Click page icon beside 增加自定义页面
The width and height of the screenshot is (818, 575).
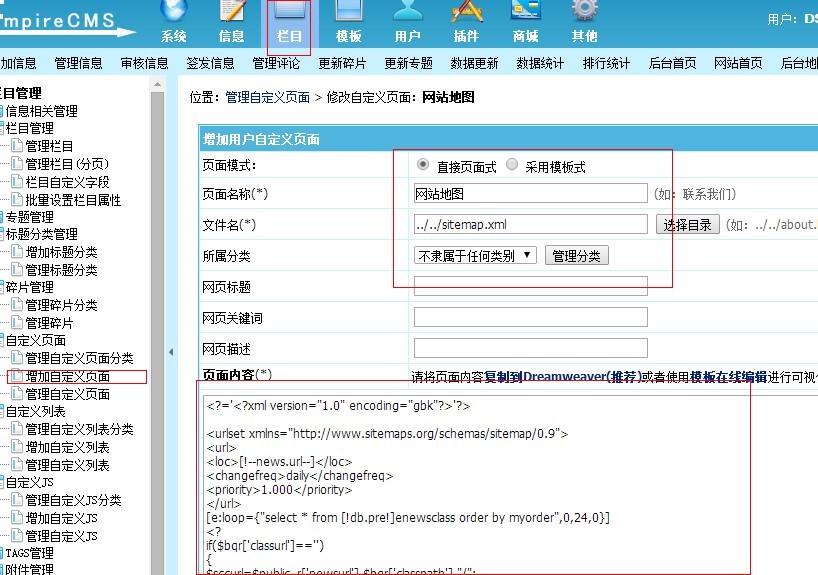[x=17, y=376]
